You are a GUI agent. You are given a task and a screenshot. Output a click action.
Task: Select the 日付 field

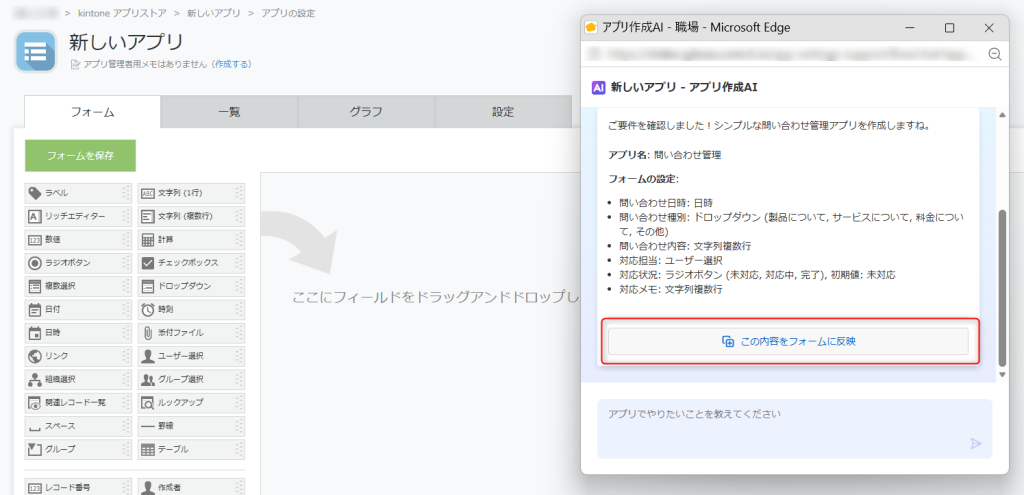pos(78,310)
